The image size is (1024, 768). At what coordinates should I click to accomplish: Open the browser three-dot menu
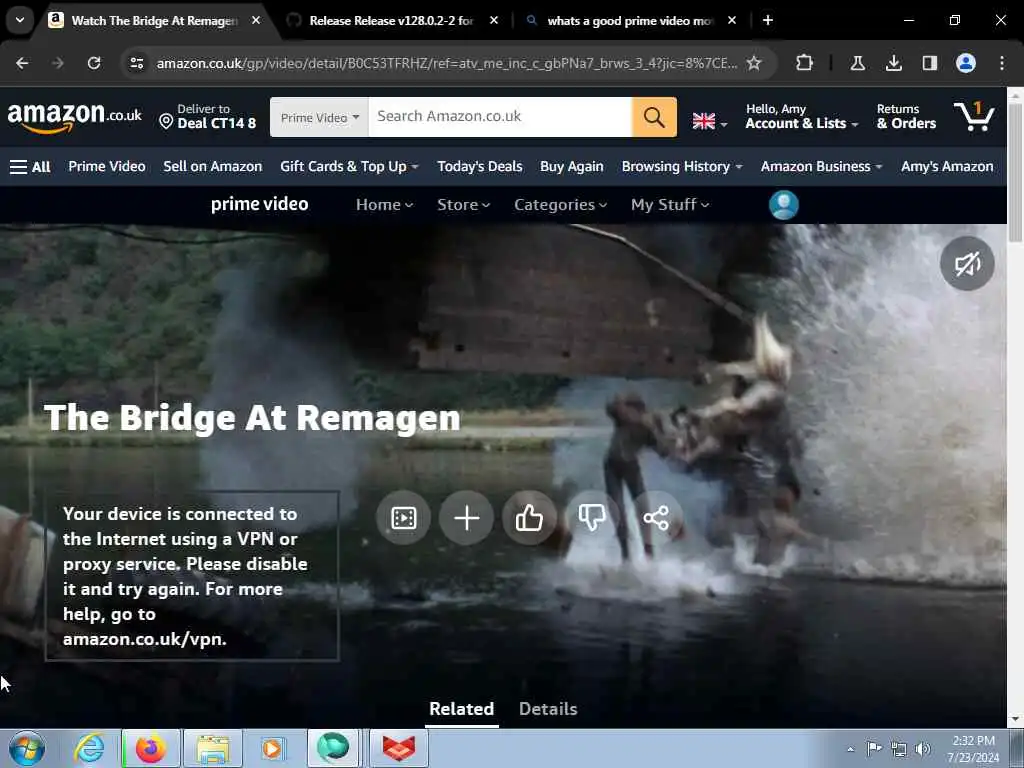[x=1002, y=63]
